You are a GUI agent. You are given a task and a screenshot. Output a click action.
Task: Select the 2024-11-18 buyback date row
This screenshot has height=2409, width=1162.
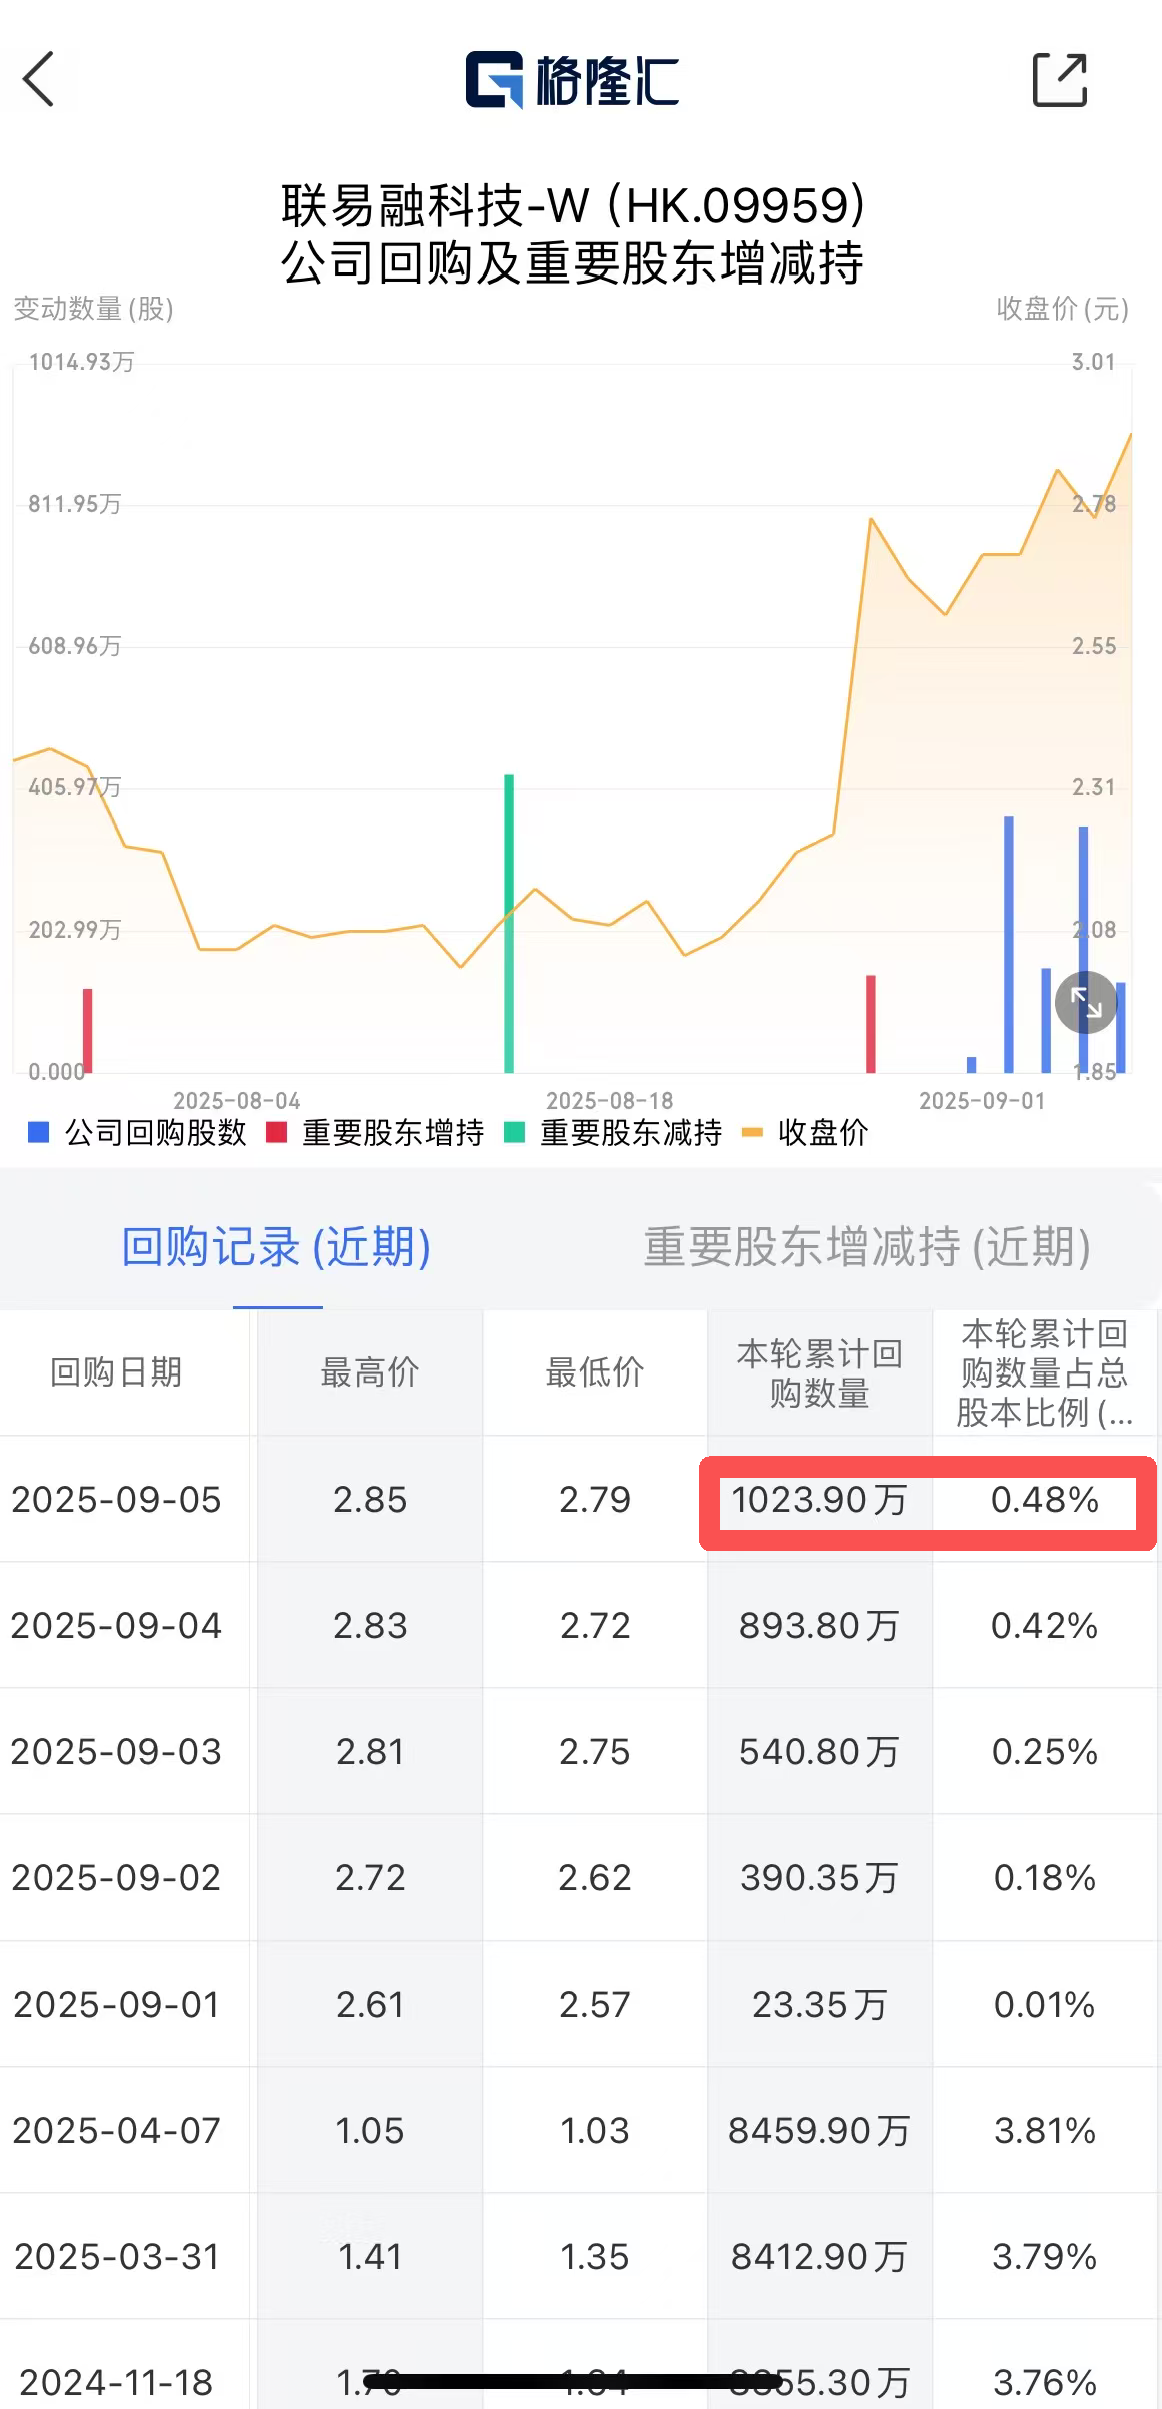tap(116, 2382)
